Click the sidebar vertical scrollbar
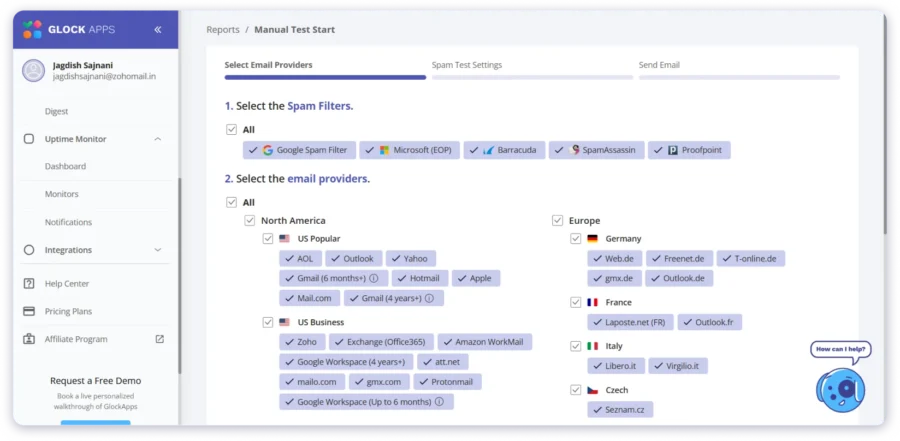900x441 pixels. [180, 276]
